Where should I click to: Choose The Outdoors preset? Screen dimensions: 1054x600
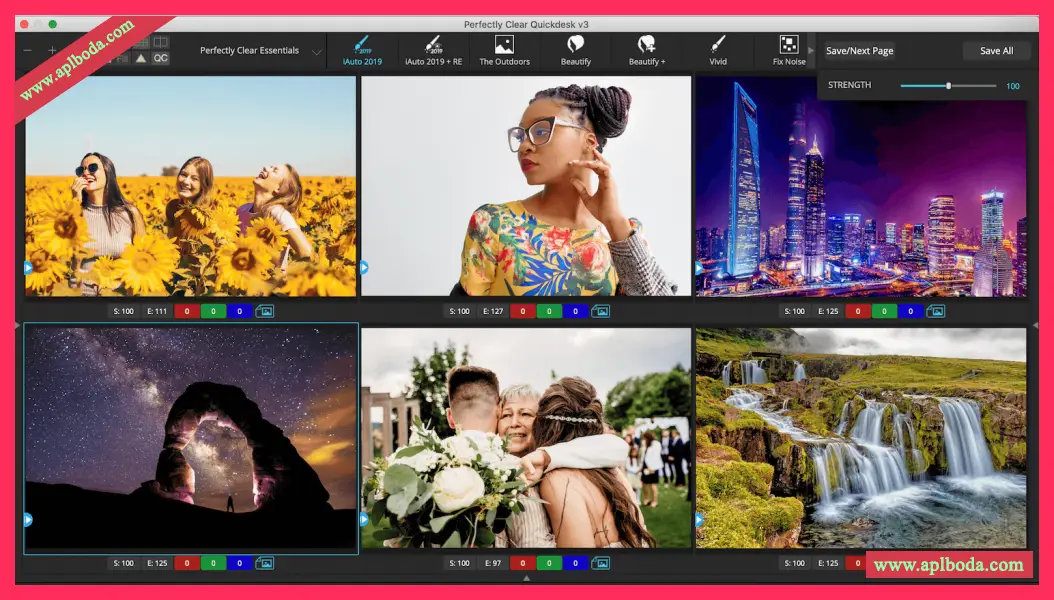(x=504, y=50)
